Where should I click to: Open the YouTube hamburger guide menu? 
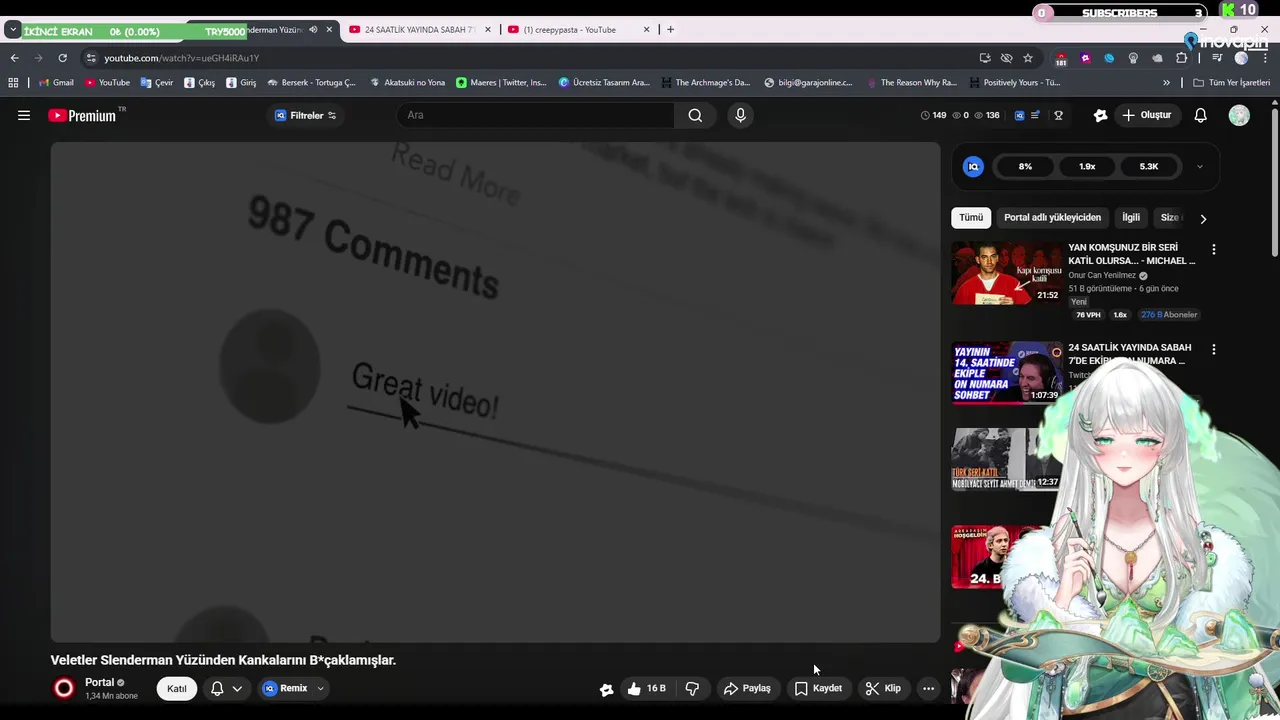(24, 115)
